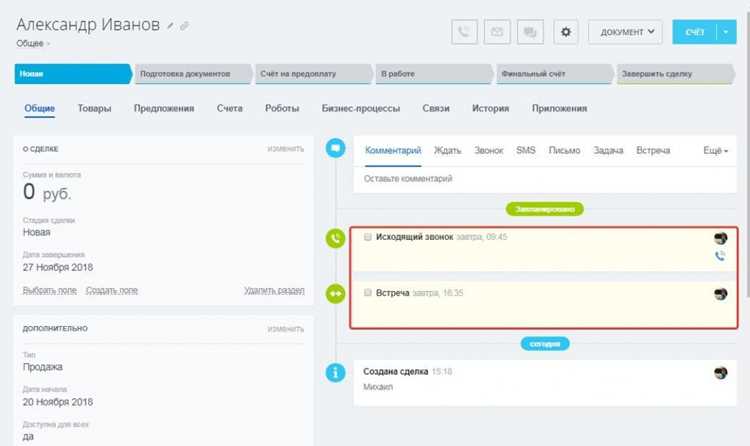Open the Предложения tab
The image size is (750, 446).
[x=164, y=109]
